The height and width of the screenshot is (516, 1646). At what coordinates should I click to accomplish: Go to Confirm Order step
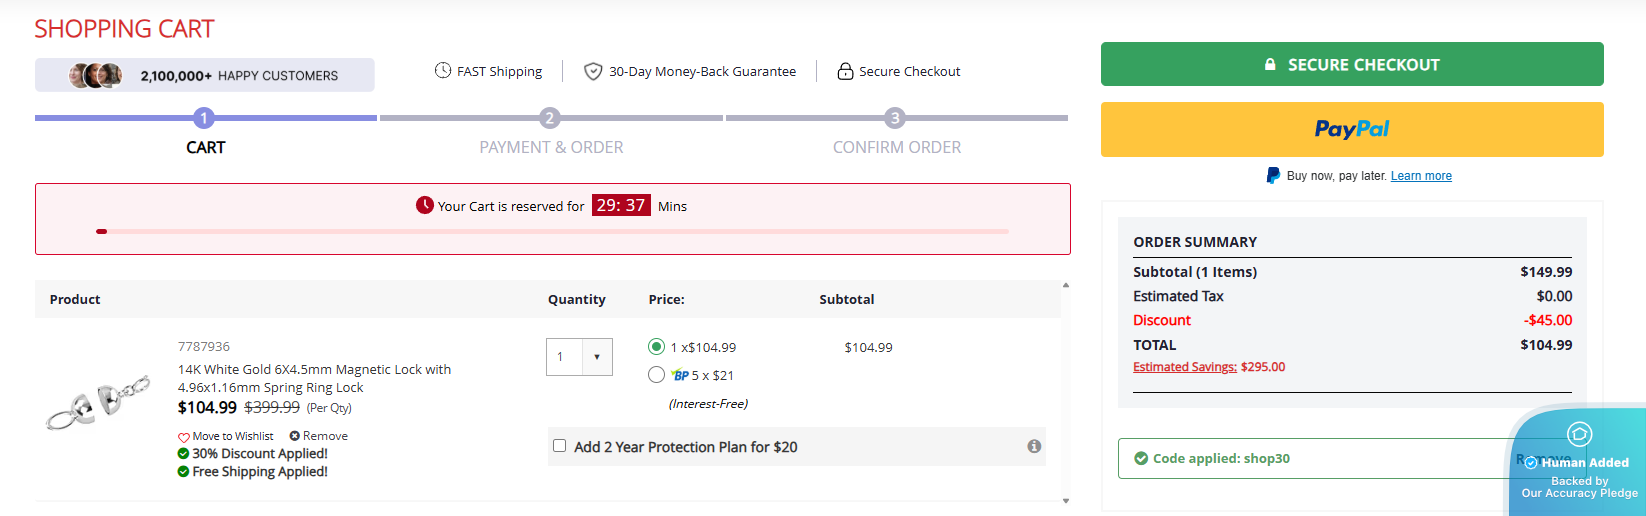[895, 119]
